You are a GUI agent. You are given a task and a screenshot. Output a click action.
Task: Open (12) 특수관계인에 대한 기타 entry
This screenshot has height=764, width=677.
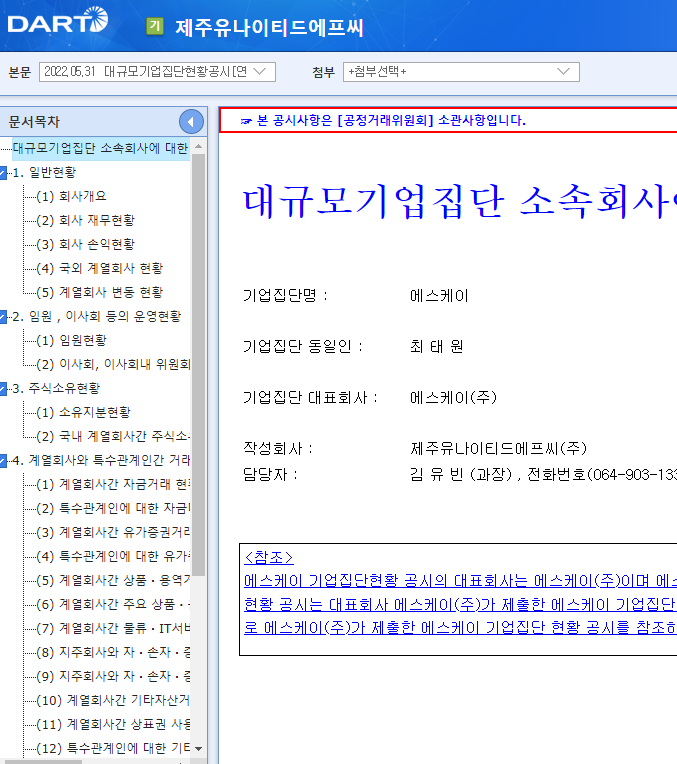click(x=113, y=748)
